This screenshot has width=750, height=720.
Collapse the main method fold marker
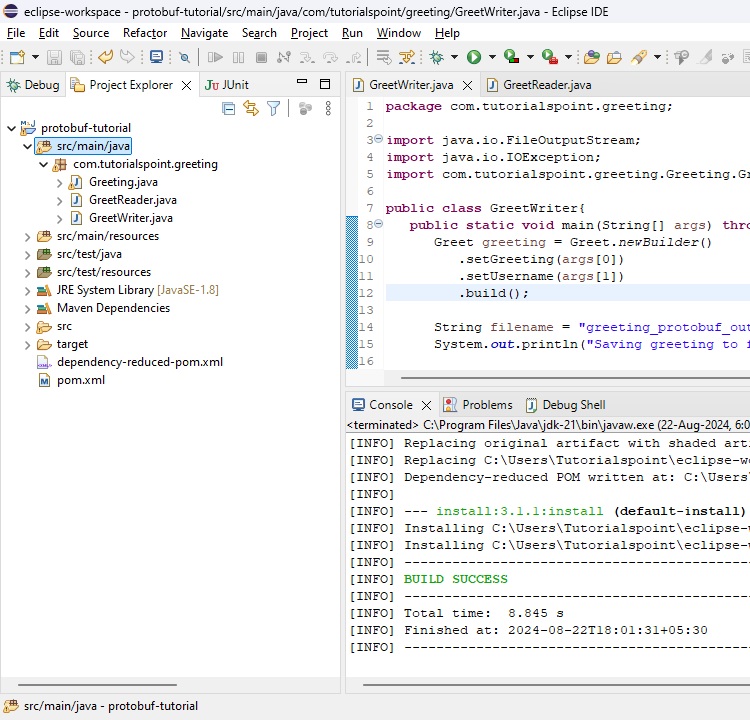(378, 225)
